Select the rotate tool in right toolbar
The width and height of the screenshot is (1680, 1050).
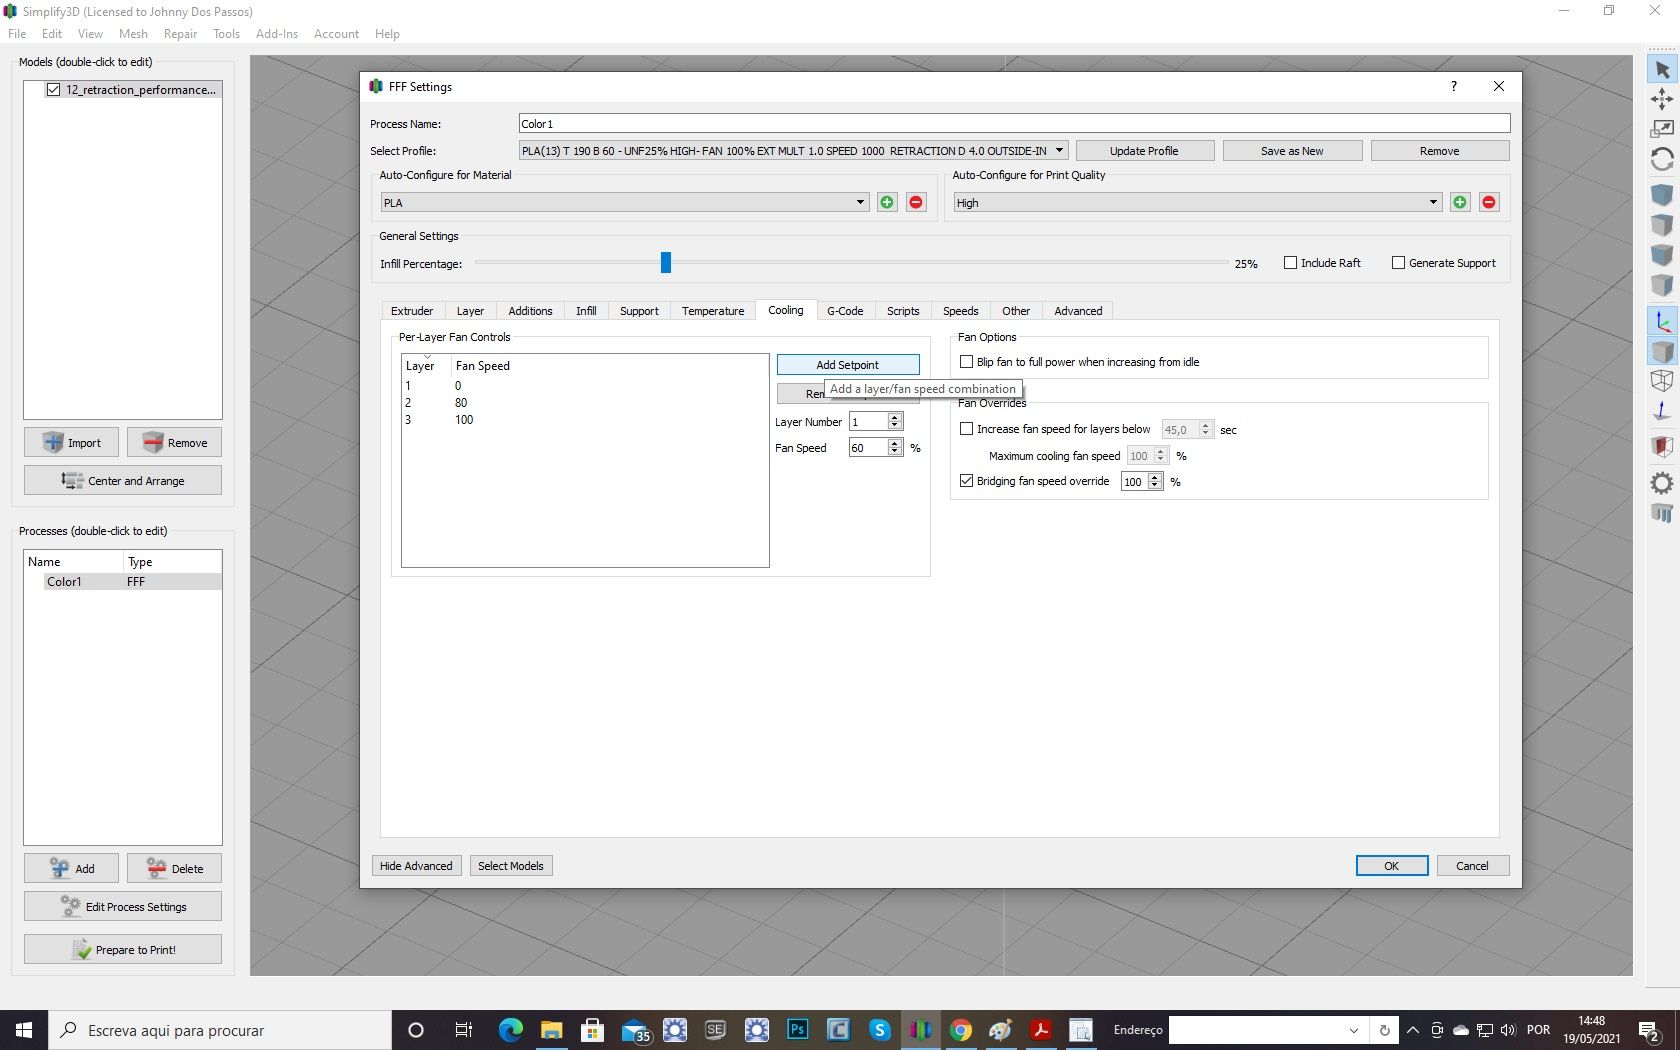[x=1662, y=159]
